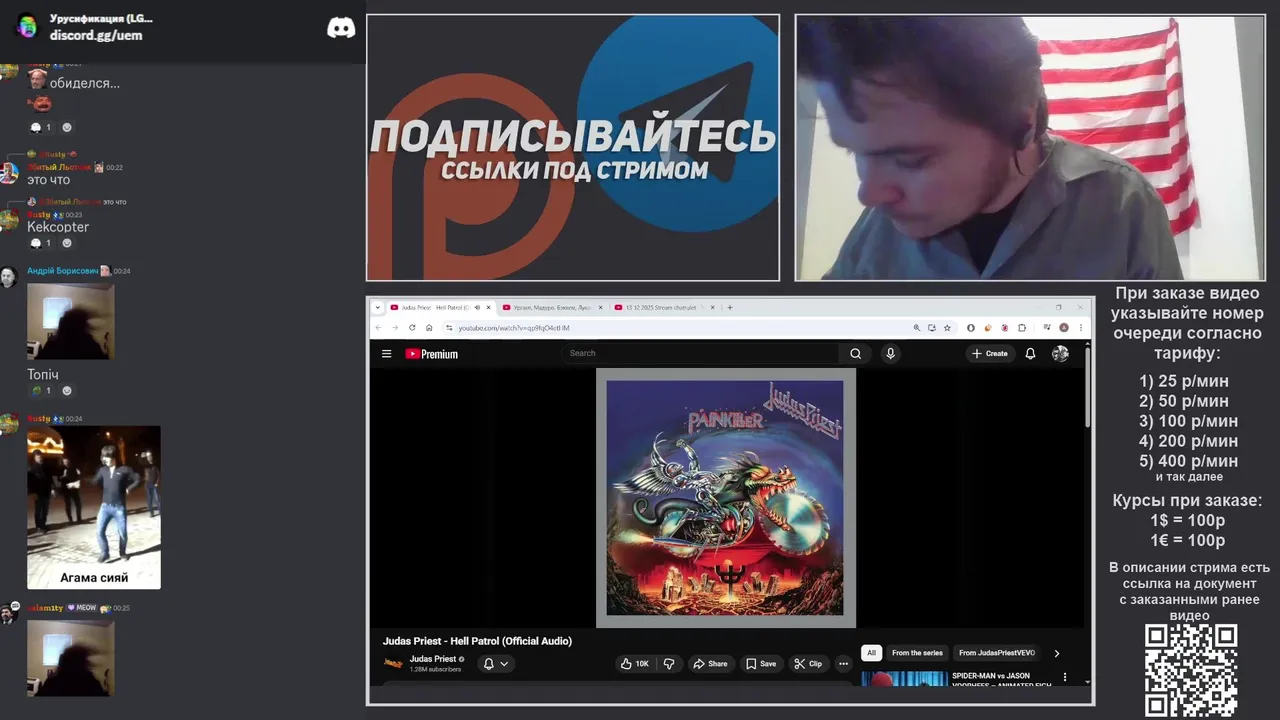Reload the YouTube page
The width and height of the screenshot is (1280, 720).
click(412, 327)
